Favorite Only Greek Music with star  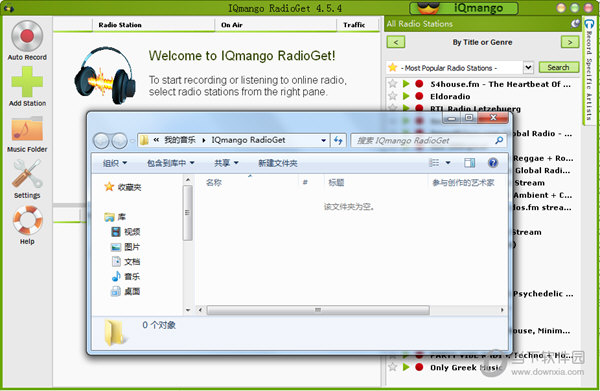[393, 367]
